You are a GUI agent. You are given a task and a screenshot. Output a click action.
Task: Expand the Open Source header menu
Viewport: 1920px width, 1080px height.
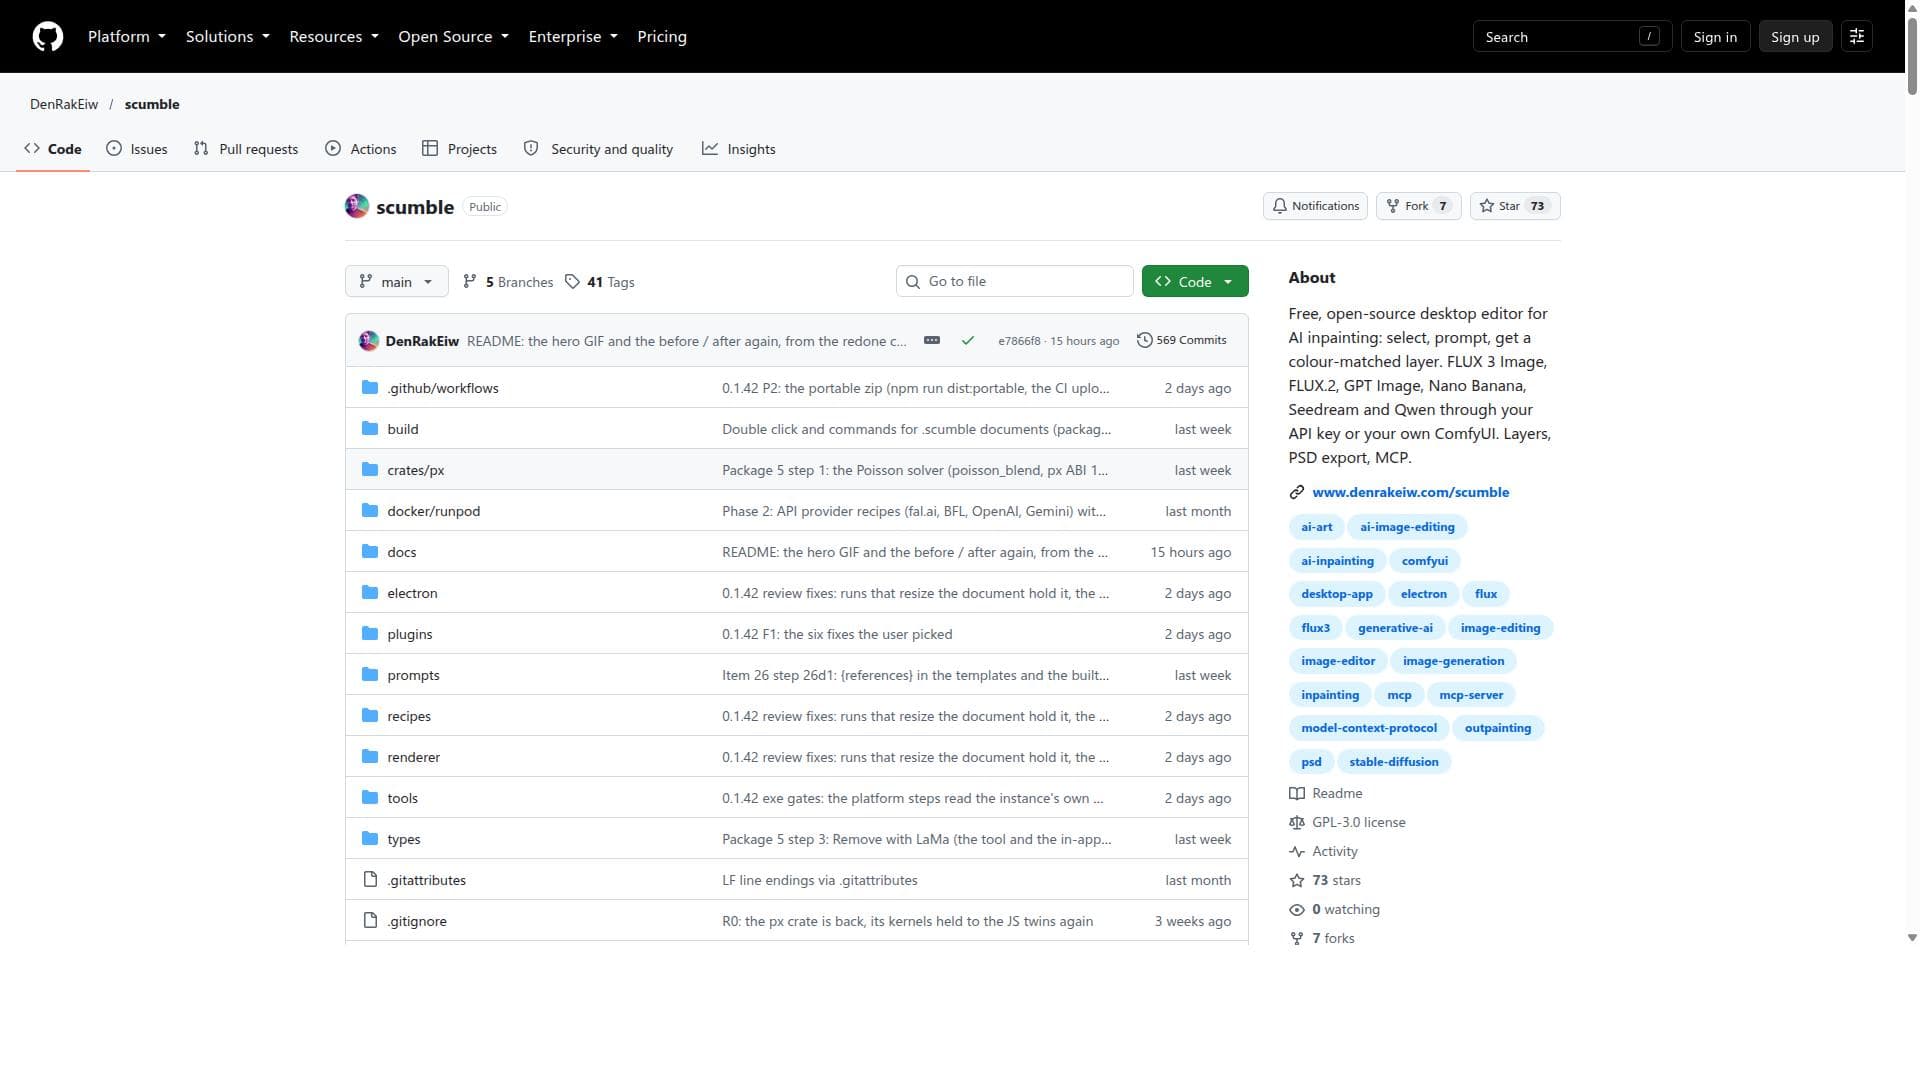pyautogui.click(x=454, y=37)
